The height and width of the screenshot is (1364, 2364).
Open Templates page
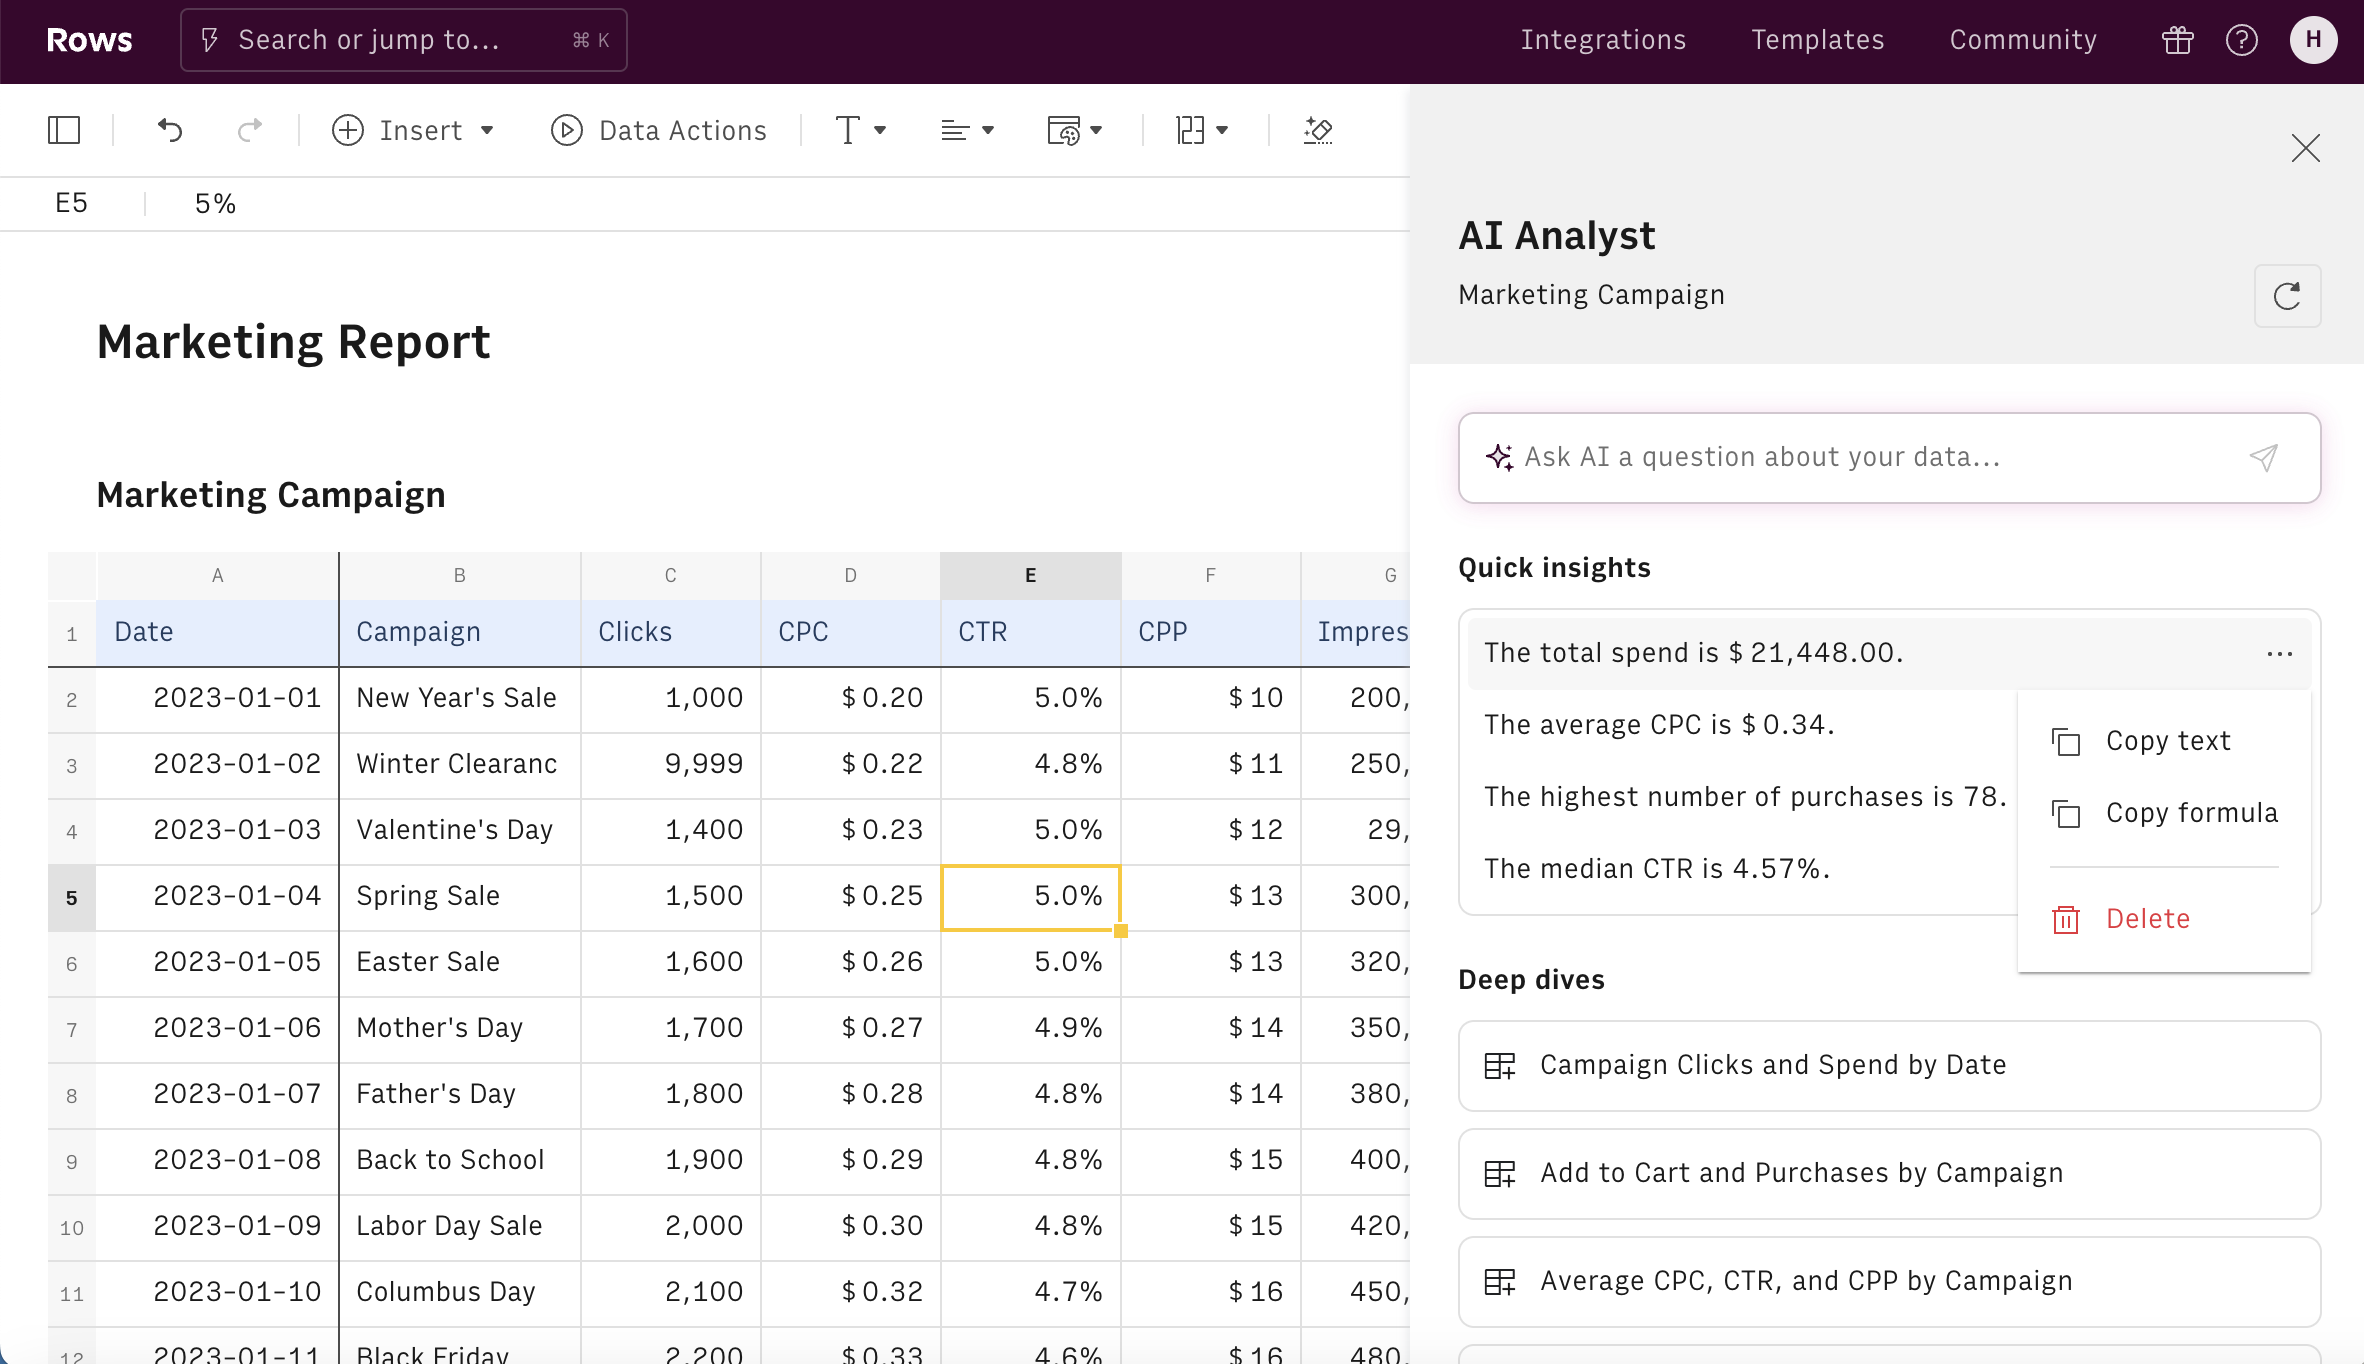(x=1817, y=40)
